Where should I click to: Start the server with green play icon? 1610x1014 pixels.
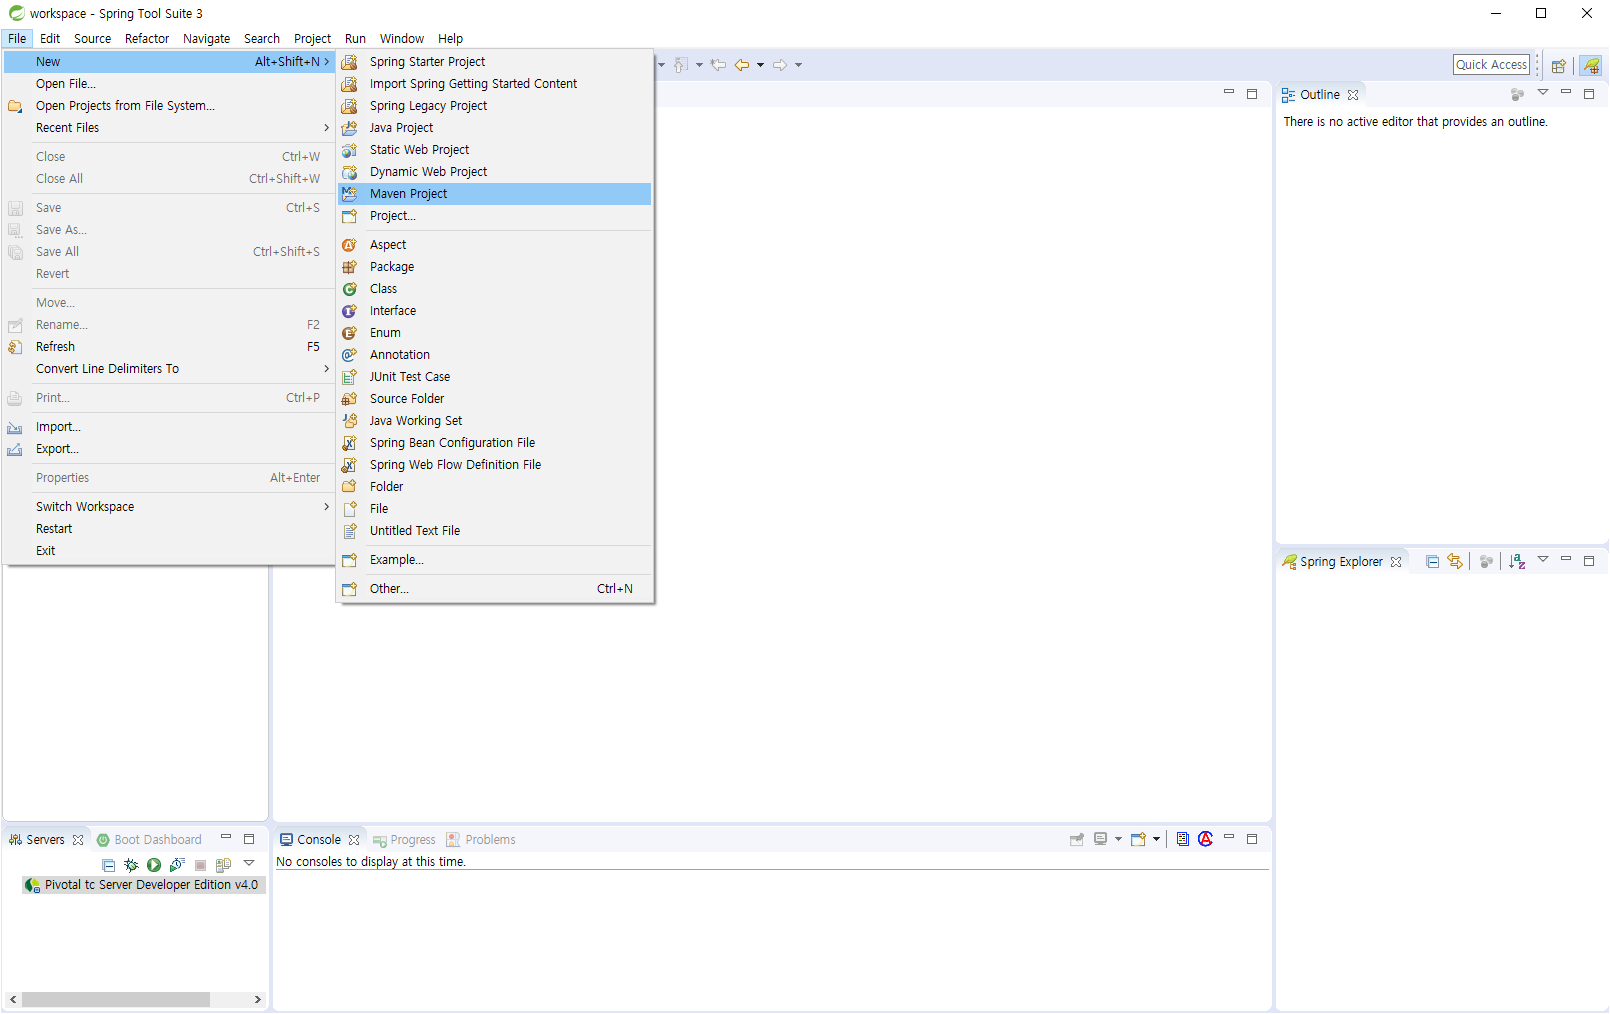154,865
